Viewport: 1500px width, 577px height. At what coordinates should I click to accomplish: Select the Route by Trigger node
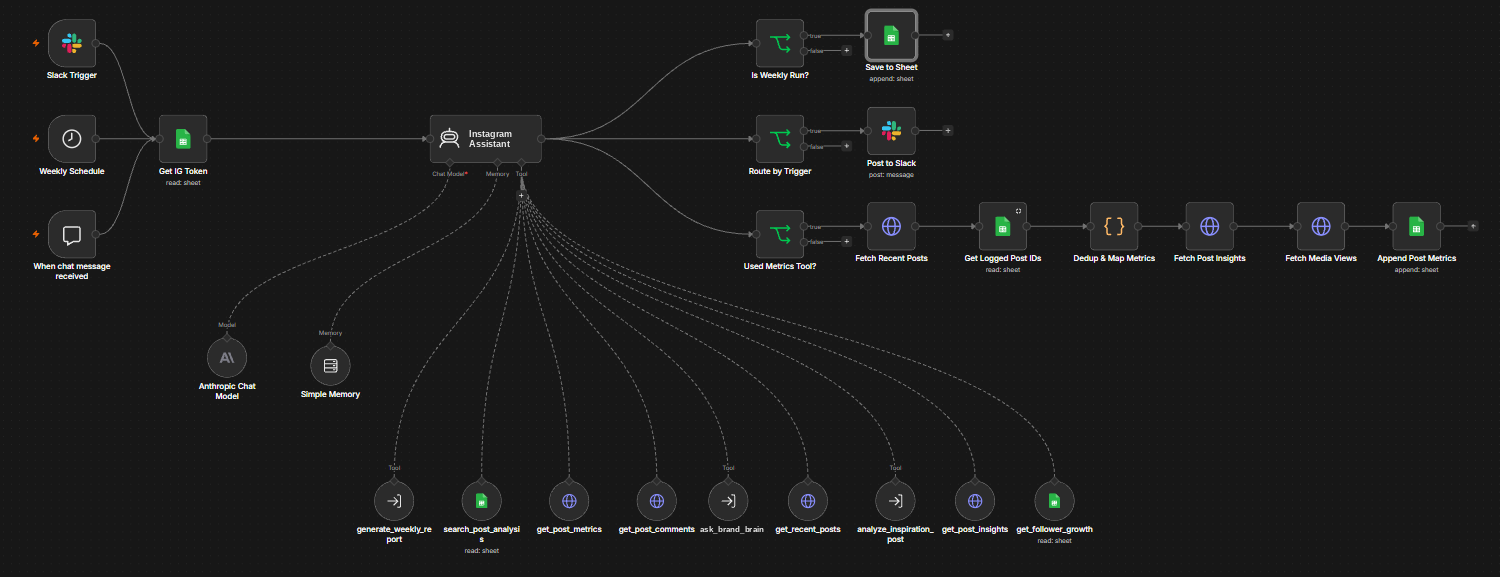click(780, 139)
